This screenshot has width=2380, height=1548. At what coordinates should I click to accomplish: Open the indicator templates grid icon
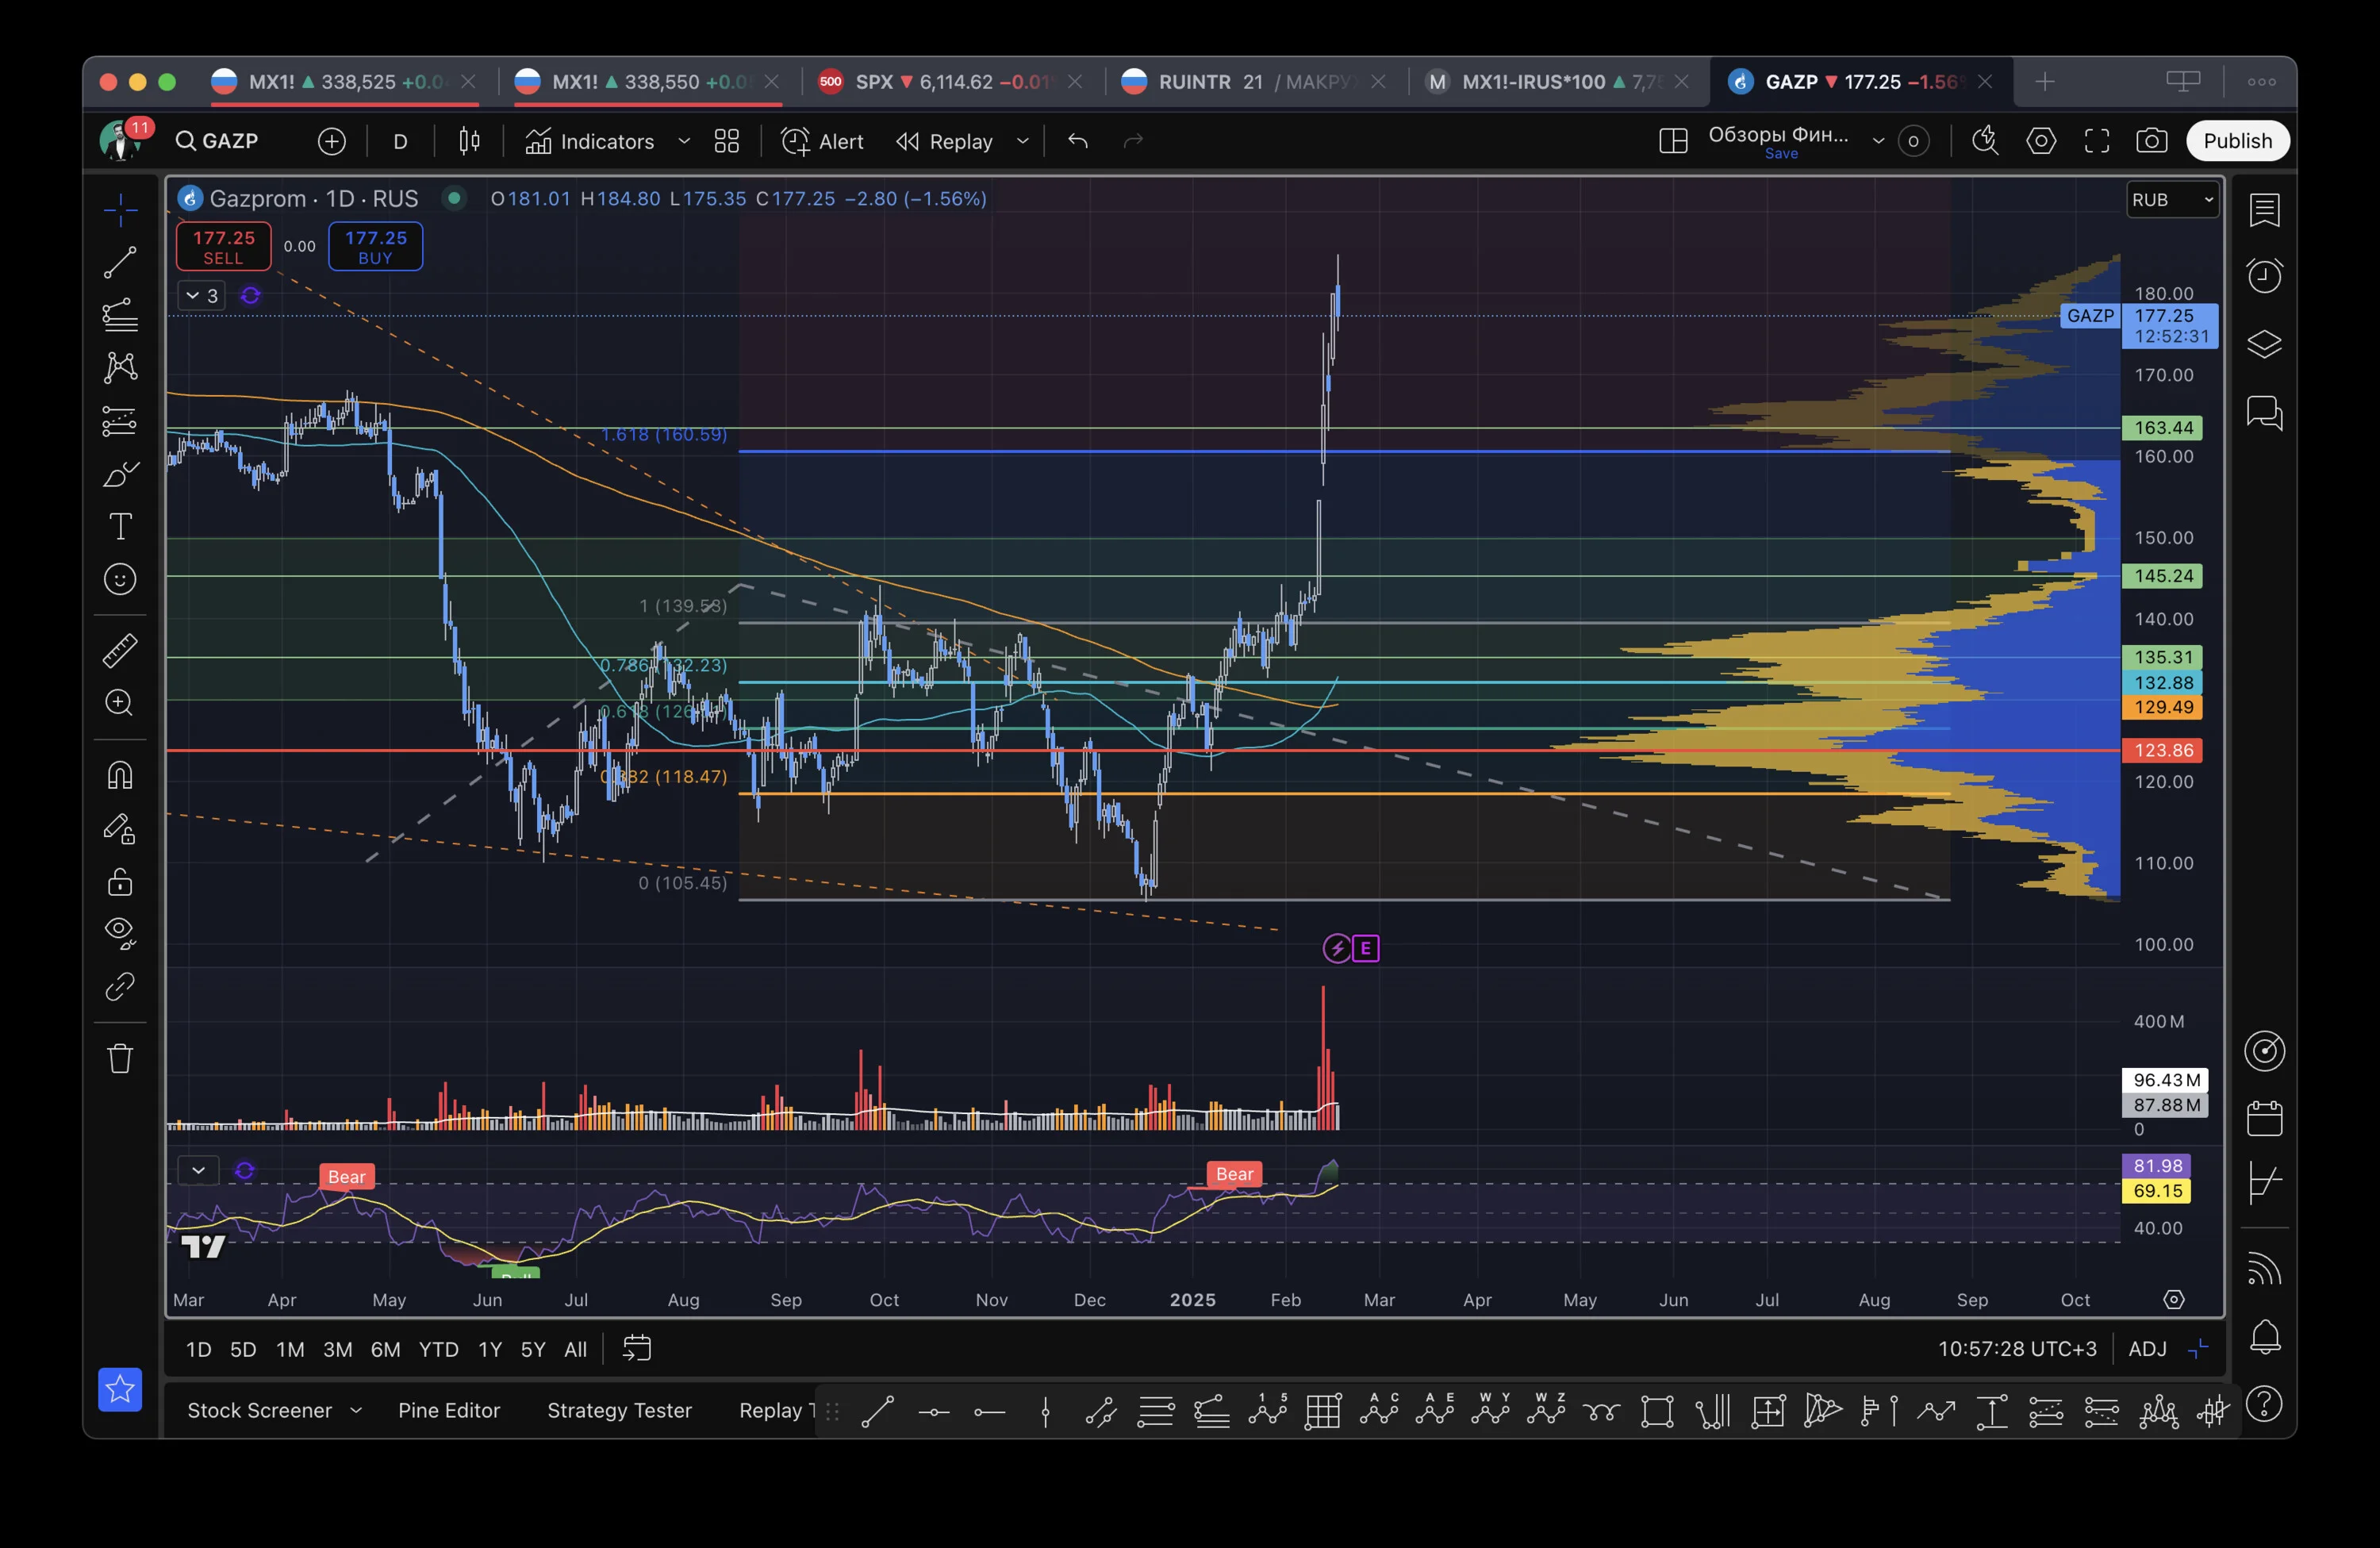[x=727, y=141]
